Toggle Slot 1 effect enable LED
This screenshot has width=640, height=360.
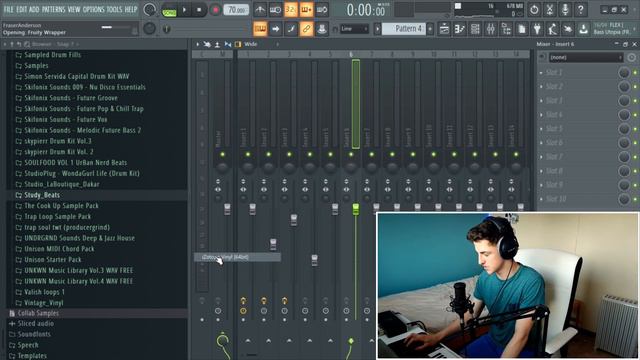tap(635, 73)
